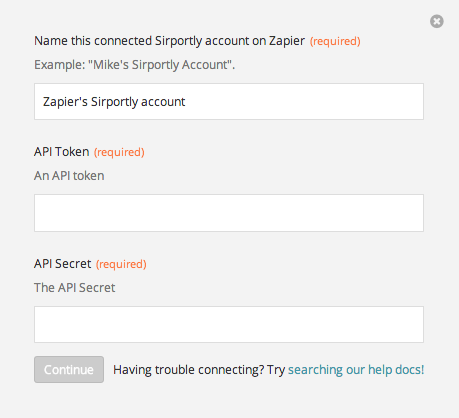The width and height of the screenshot is (459, 418).
Task: Click the API Token label
Action: point(62,152)
